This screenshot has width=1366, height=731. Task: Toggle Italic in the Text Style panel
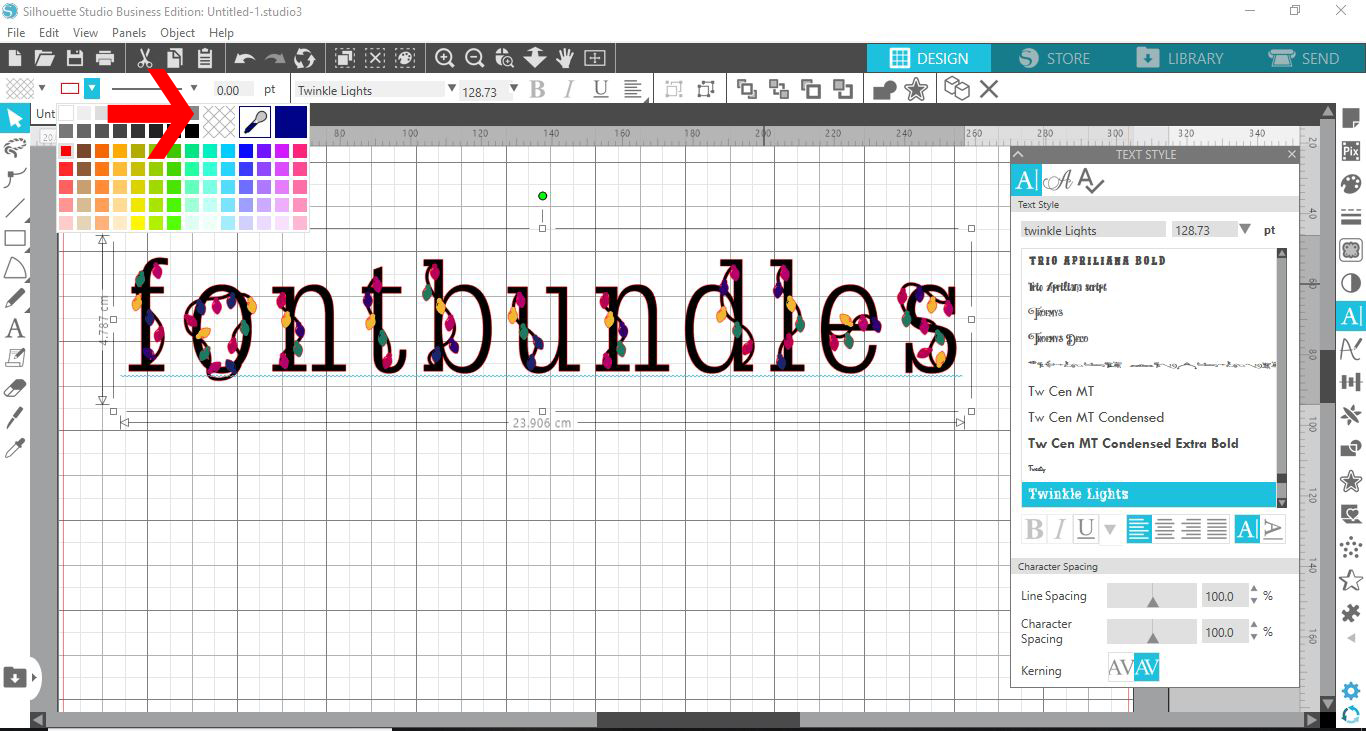(1059, 529)
